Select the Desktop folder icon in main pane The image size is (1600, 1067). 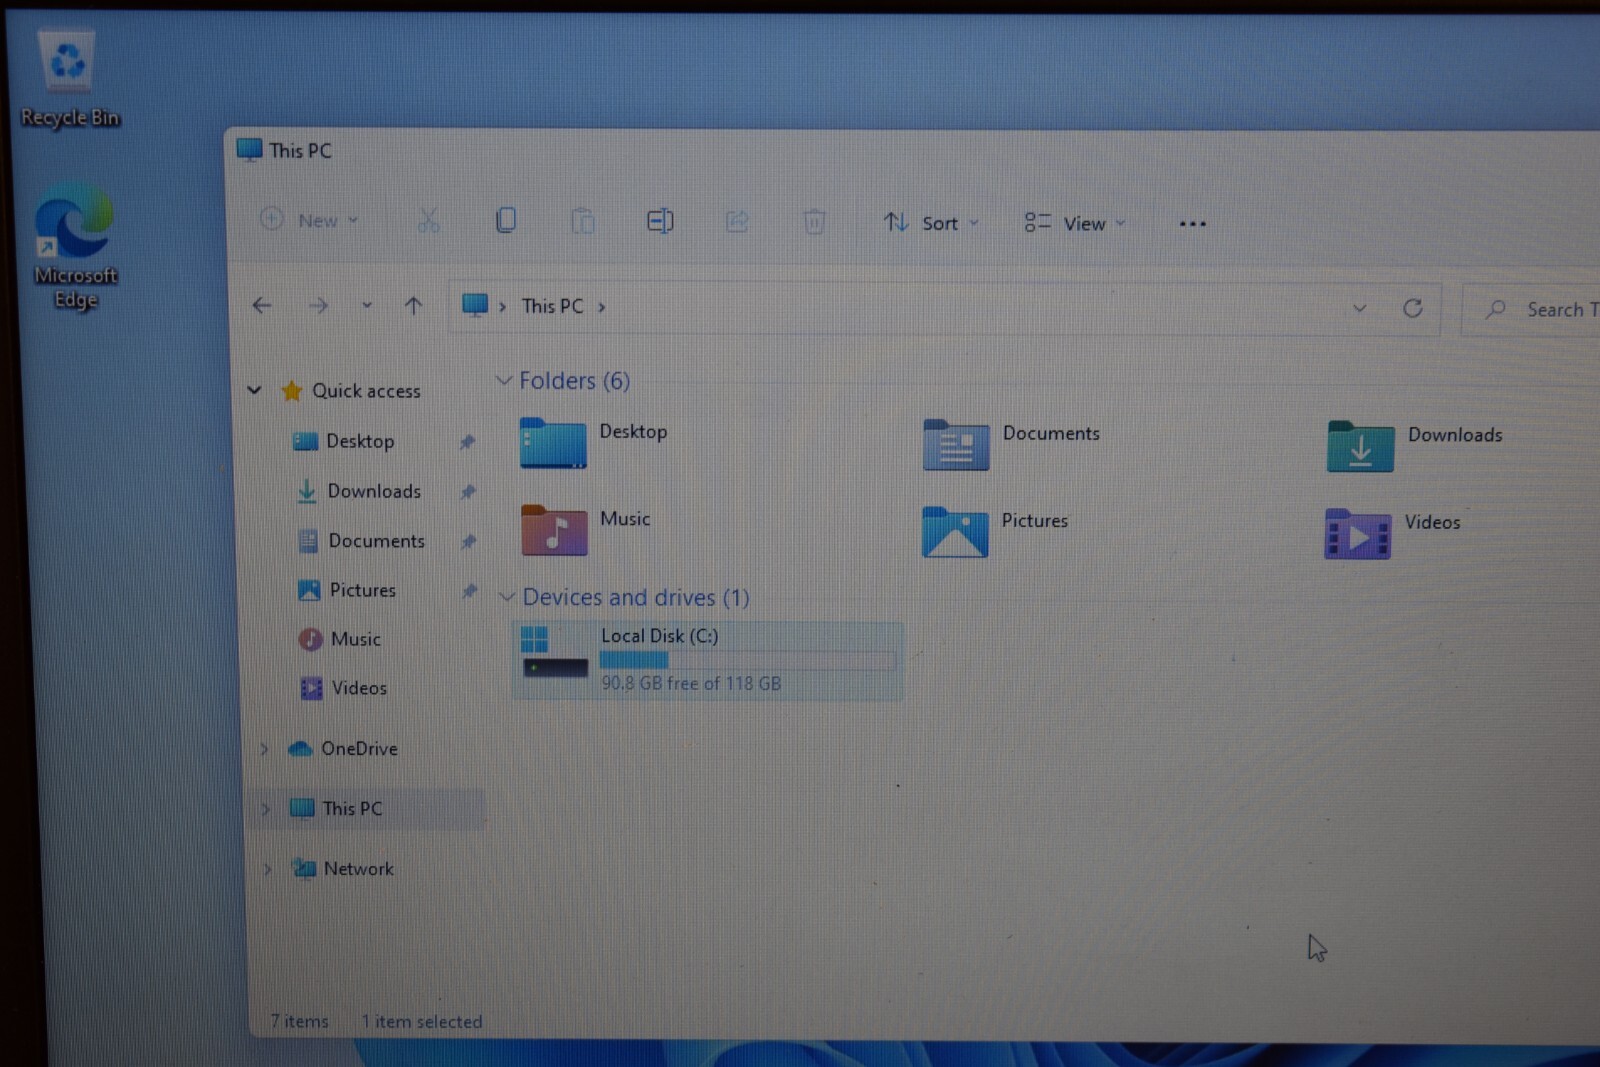tap(553, 444)
